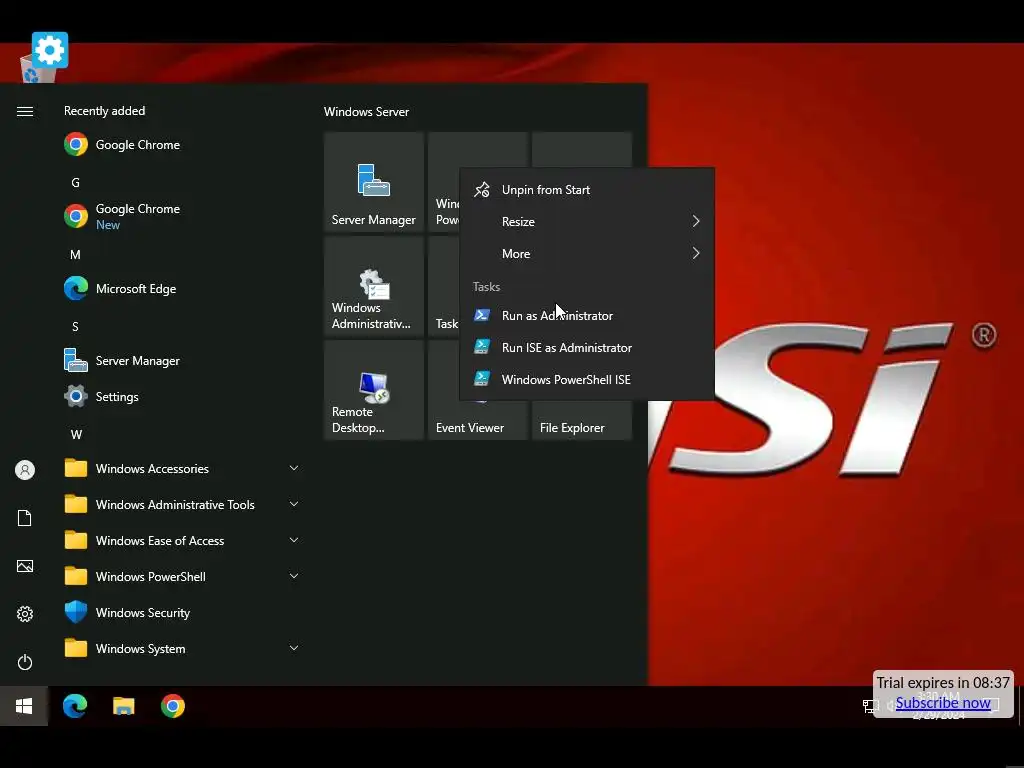The width and height of the screenshot is (1024, 768).
Task: Open Google Chrome under Recently added
Action: click(182, 144)
